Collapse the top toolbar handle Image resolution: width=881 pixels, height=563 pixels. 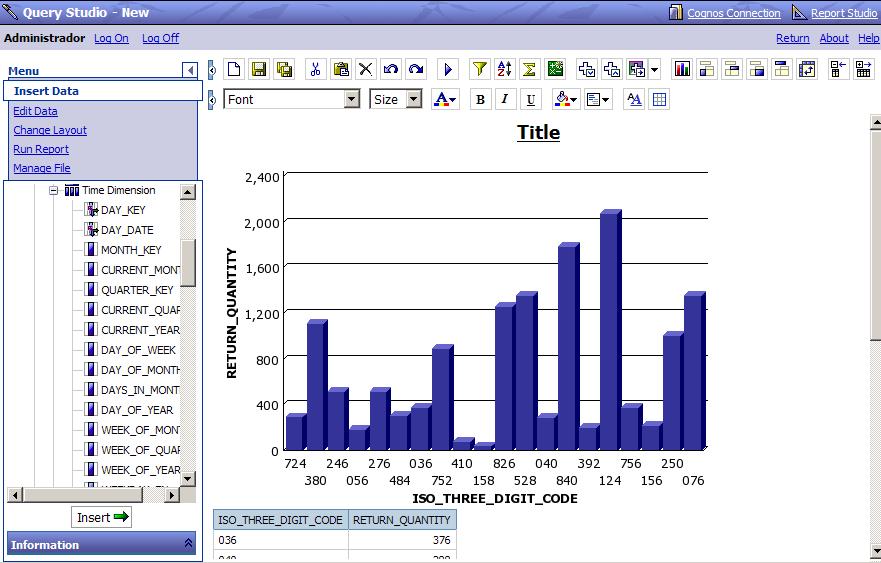[x=212, y=70]
